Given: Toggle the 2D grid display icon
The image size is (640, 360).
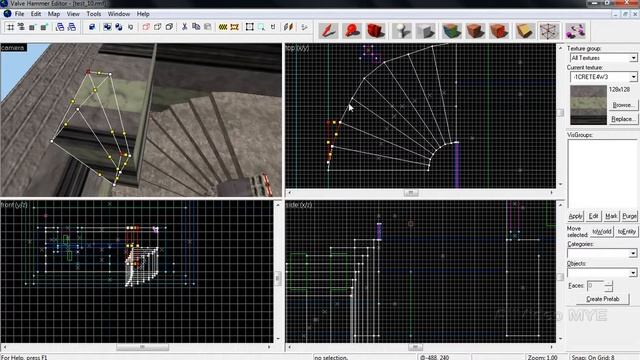Looking at the screenshot, I should [x=11, y=27].
